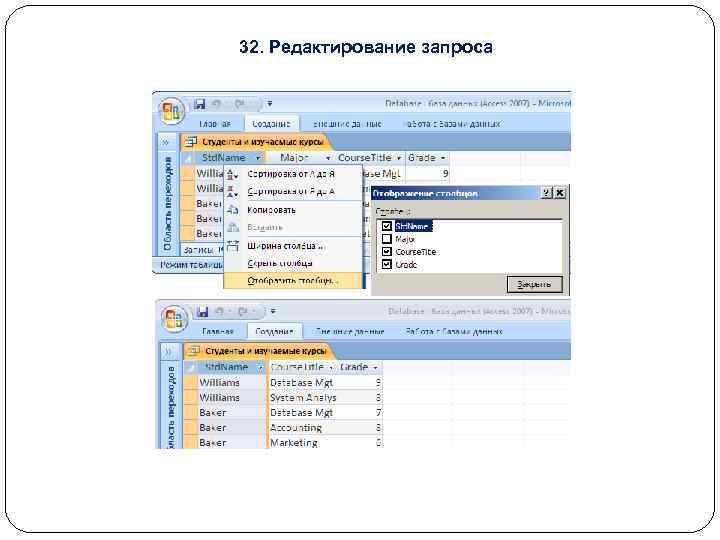Click select-all corner cell in lower datasheet

(190, 367)
